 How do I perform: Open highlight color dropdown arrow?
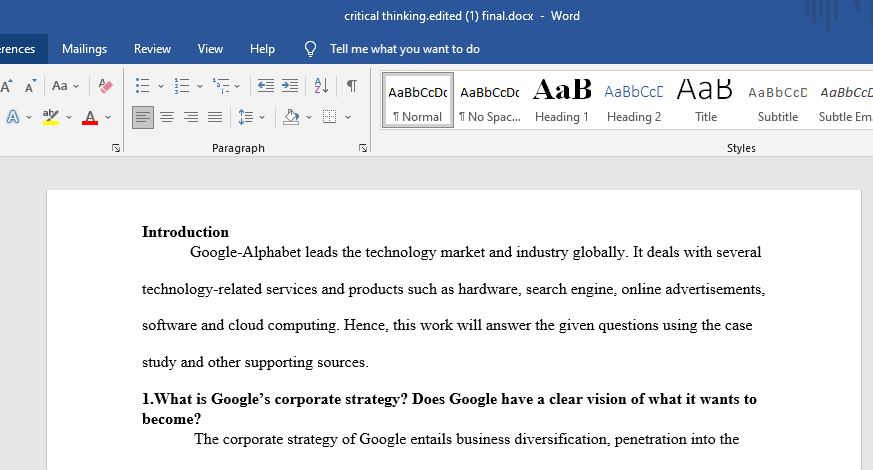point(69,118)
